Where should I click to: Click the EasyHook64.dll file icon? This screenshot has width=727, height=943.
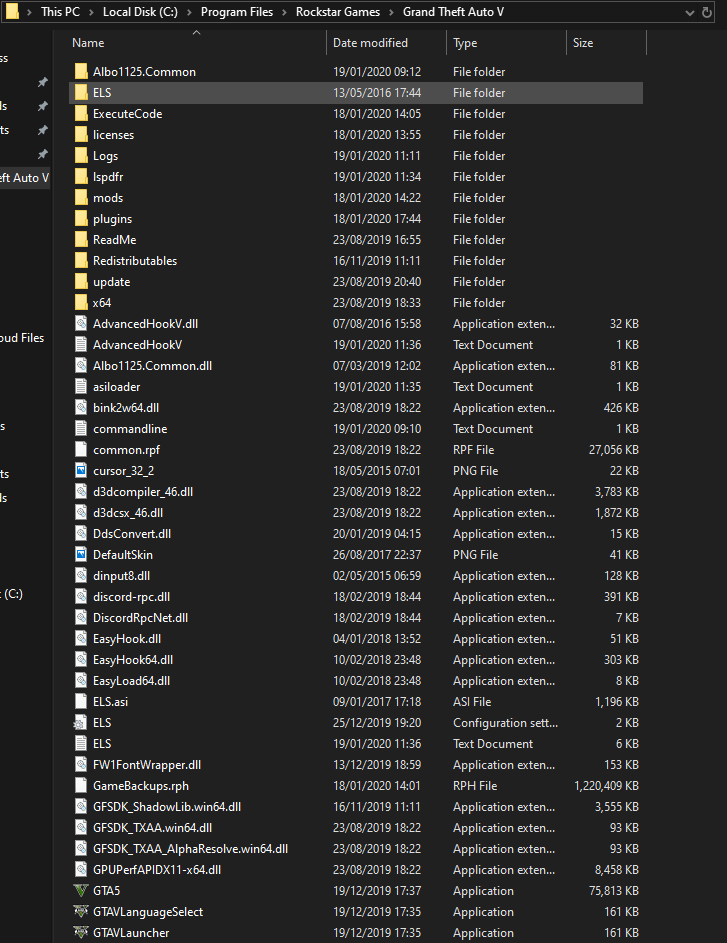click(81, 660)
